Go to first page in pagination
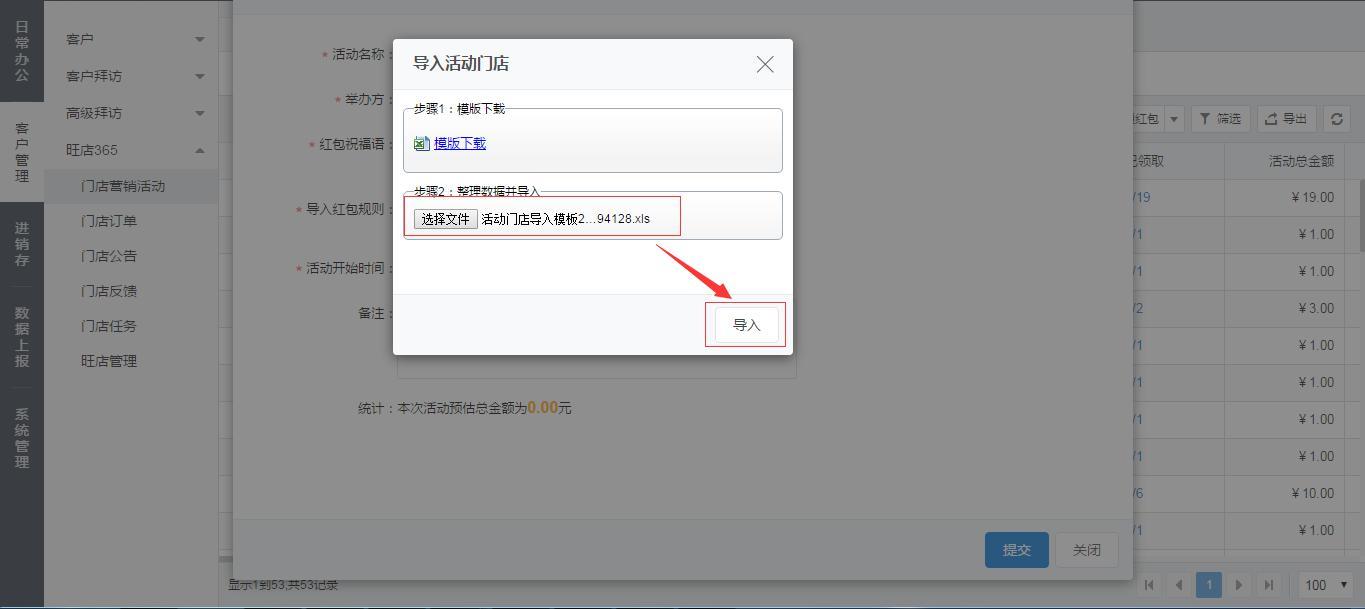The height and width of the screenshot is (609, 1365). (1149, 585)
